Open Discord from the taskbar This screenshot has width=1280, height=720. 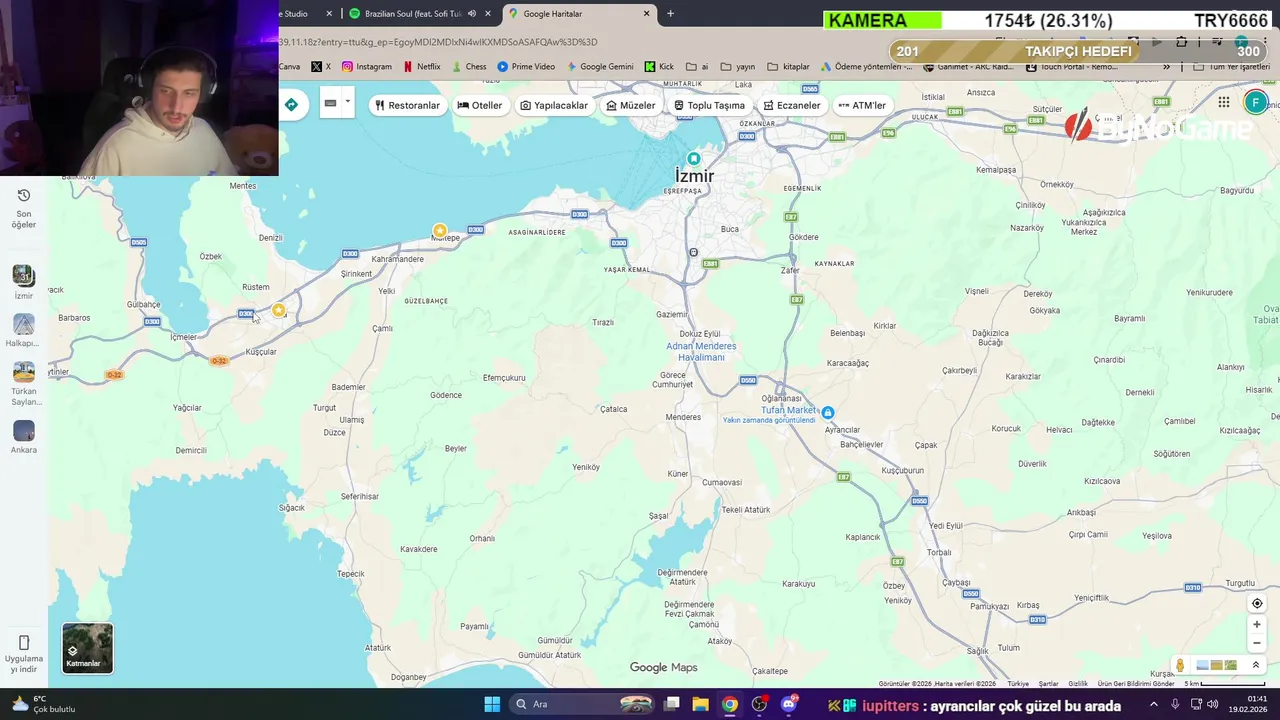point(789,704)
